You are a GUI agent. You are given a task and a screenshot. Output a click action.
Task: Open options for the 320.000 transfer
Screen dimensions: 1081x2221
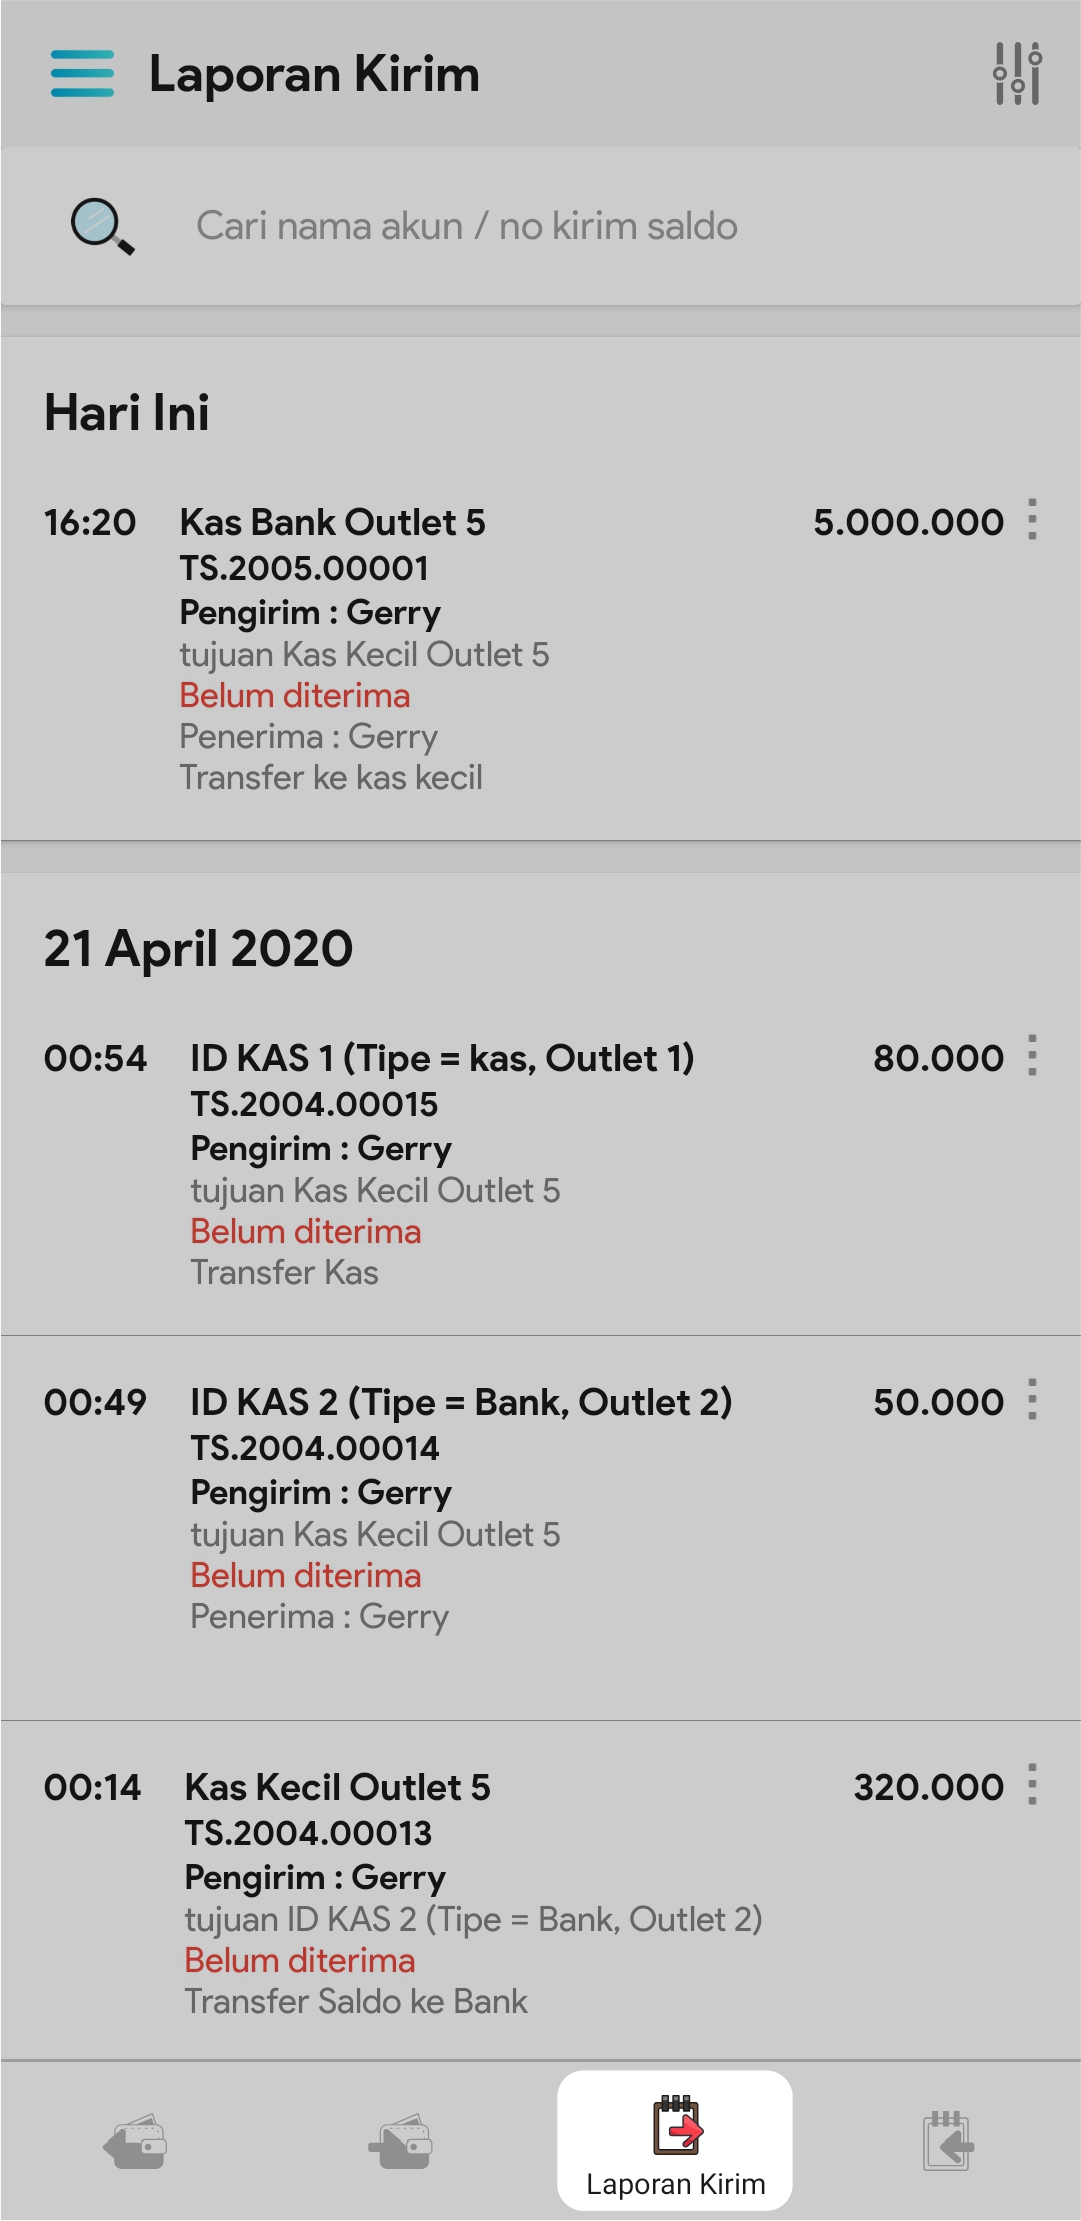coord(1032,1785)
